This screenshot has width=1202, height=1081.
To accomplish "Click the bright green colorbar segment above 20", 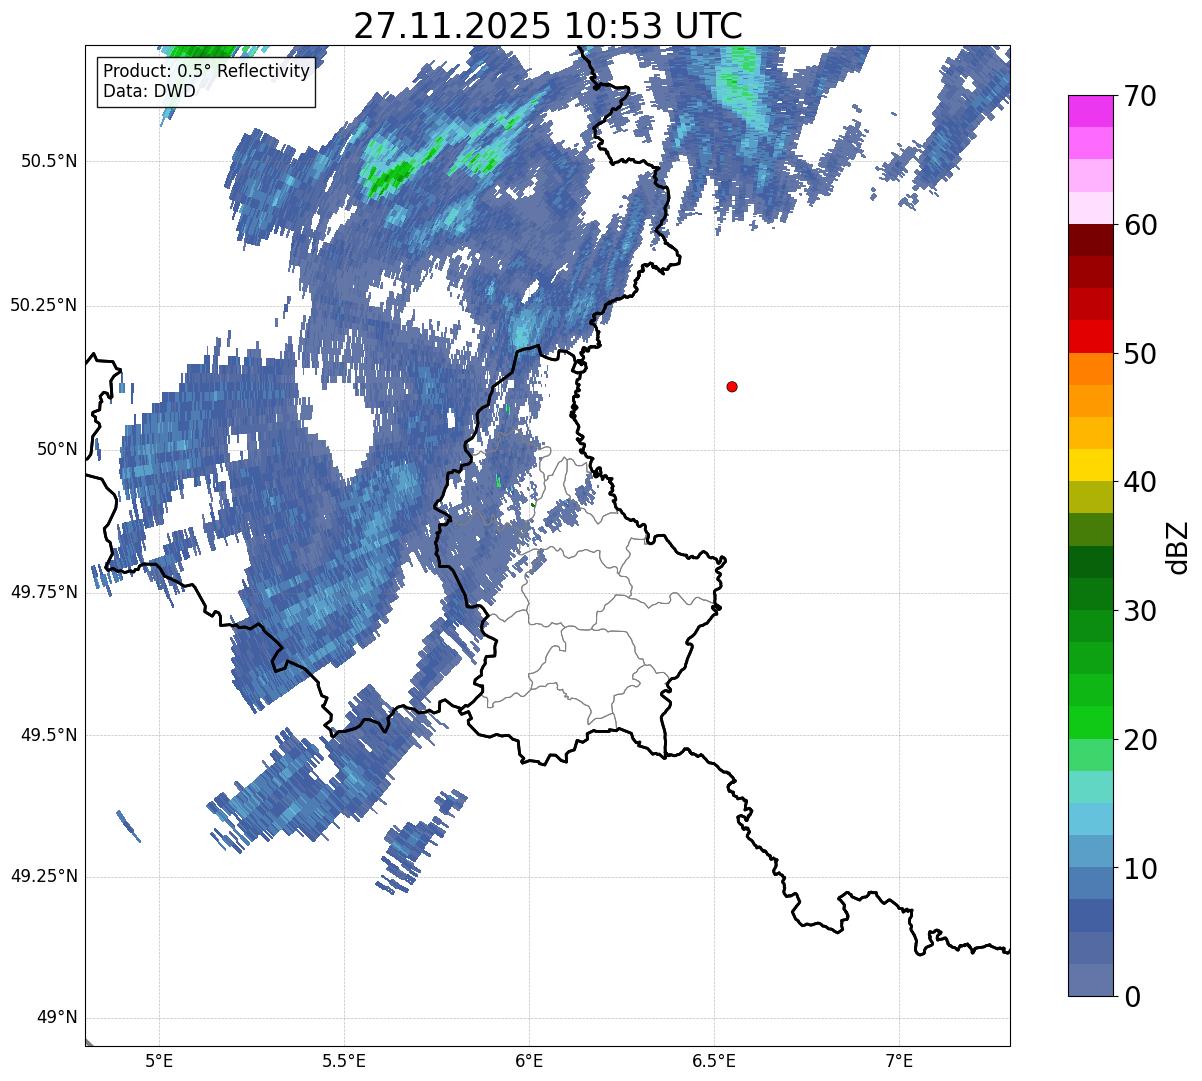I will [1090, 722].
